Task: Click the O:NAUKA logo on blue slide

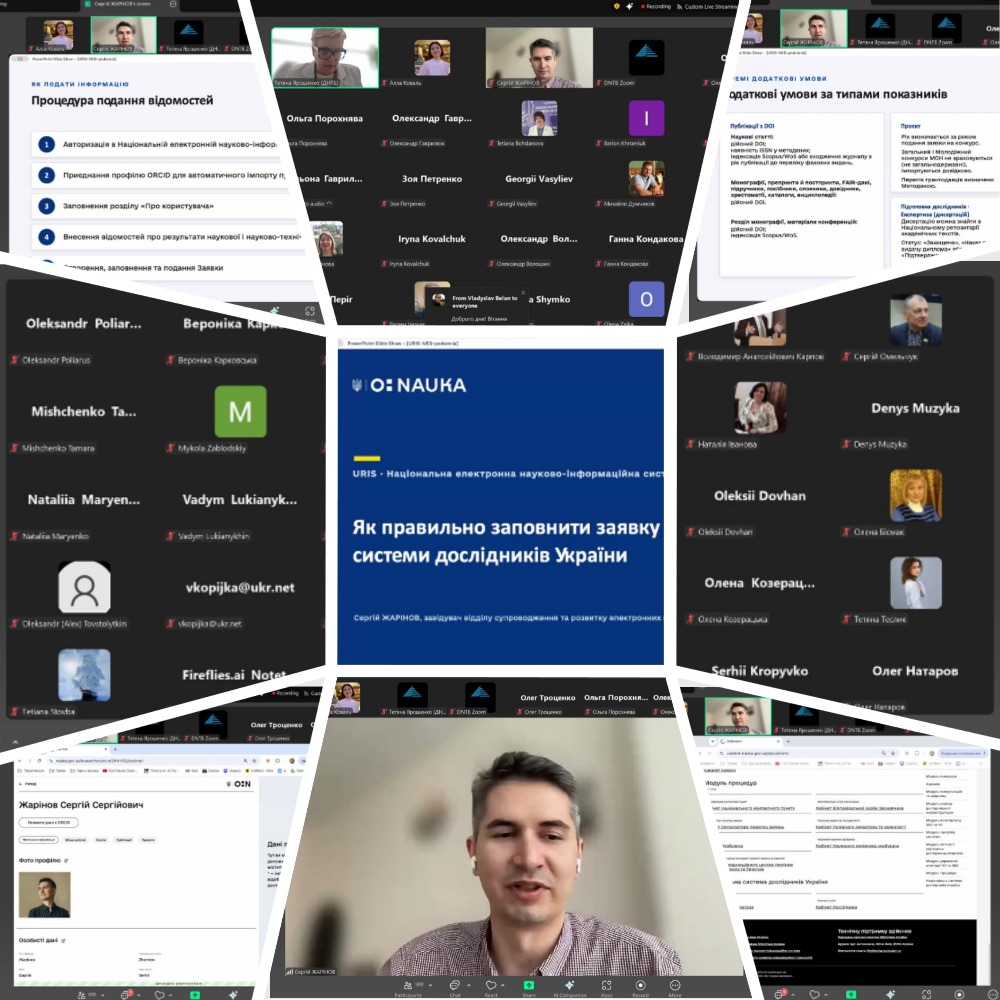Action: 409,385
